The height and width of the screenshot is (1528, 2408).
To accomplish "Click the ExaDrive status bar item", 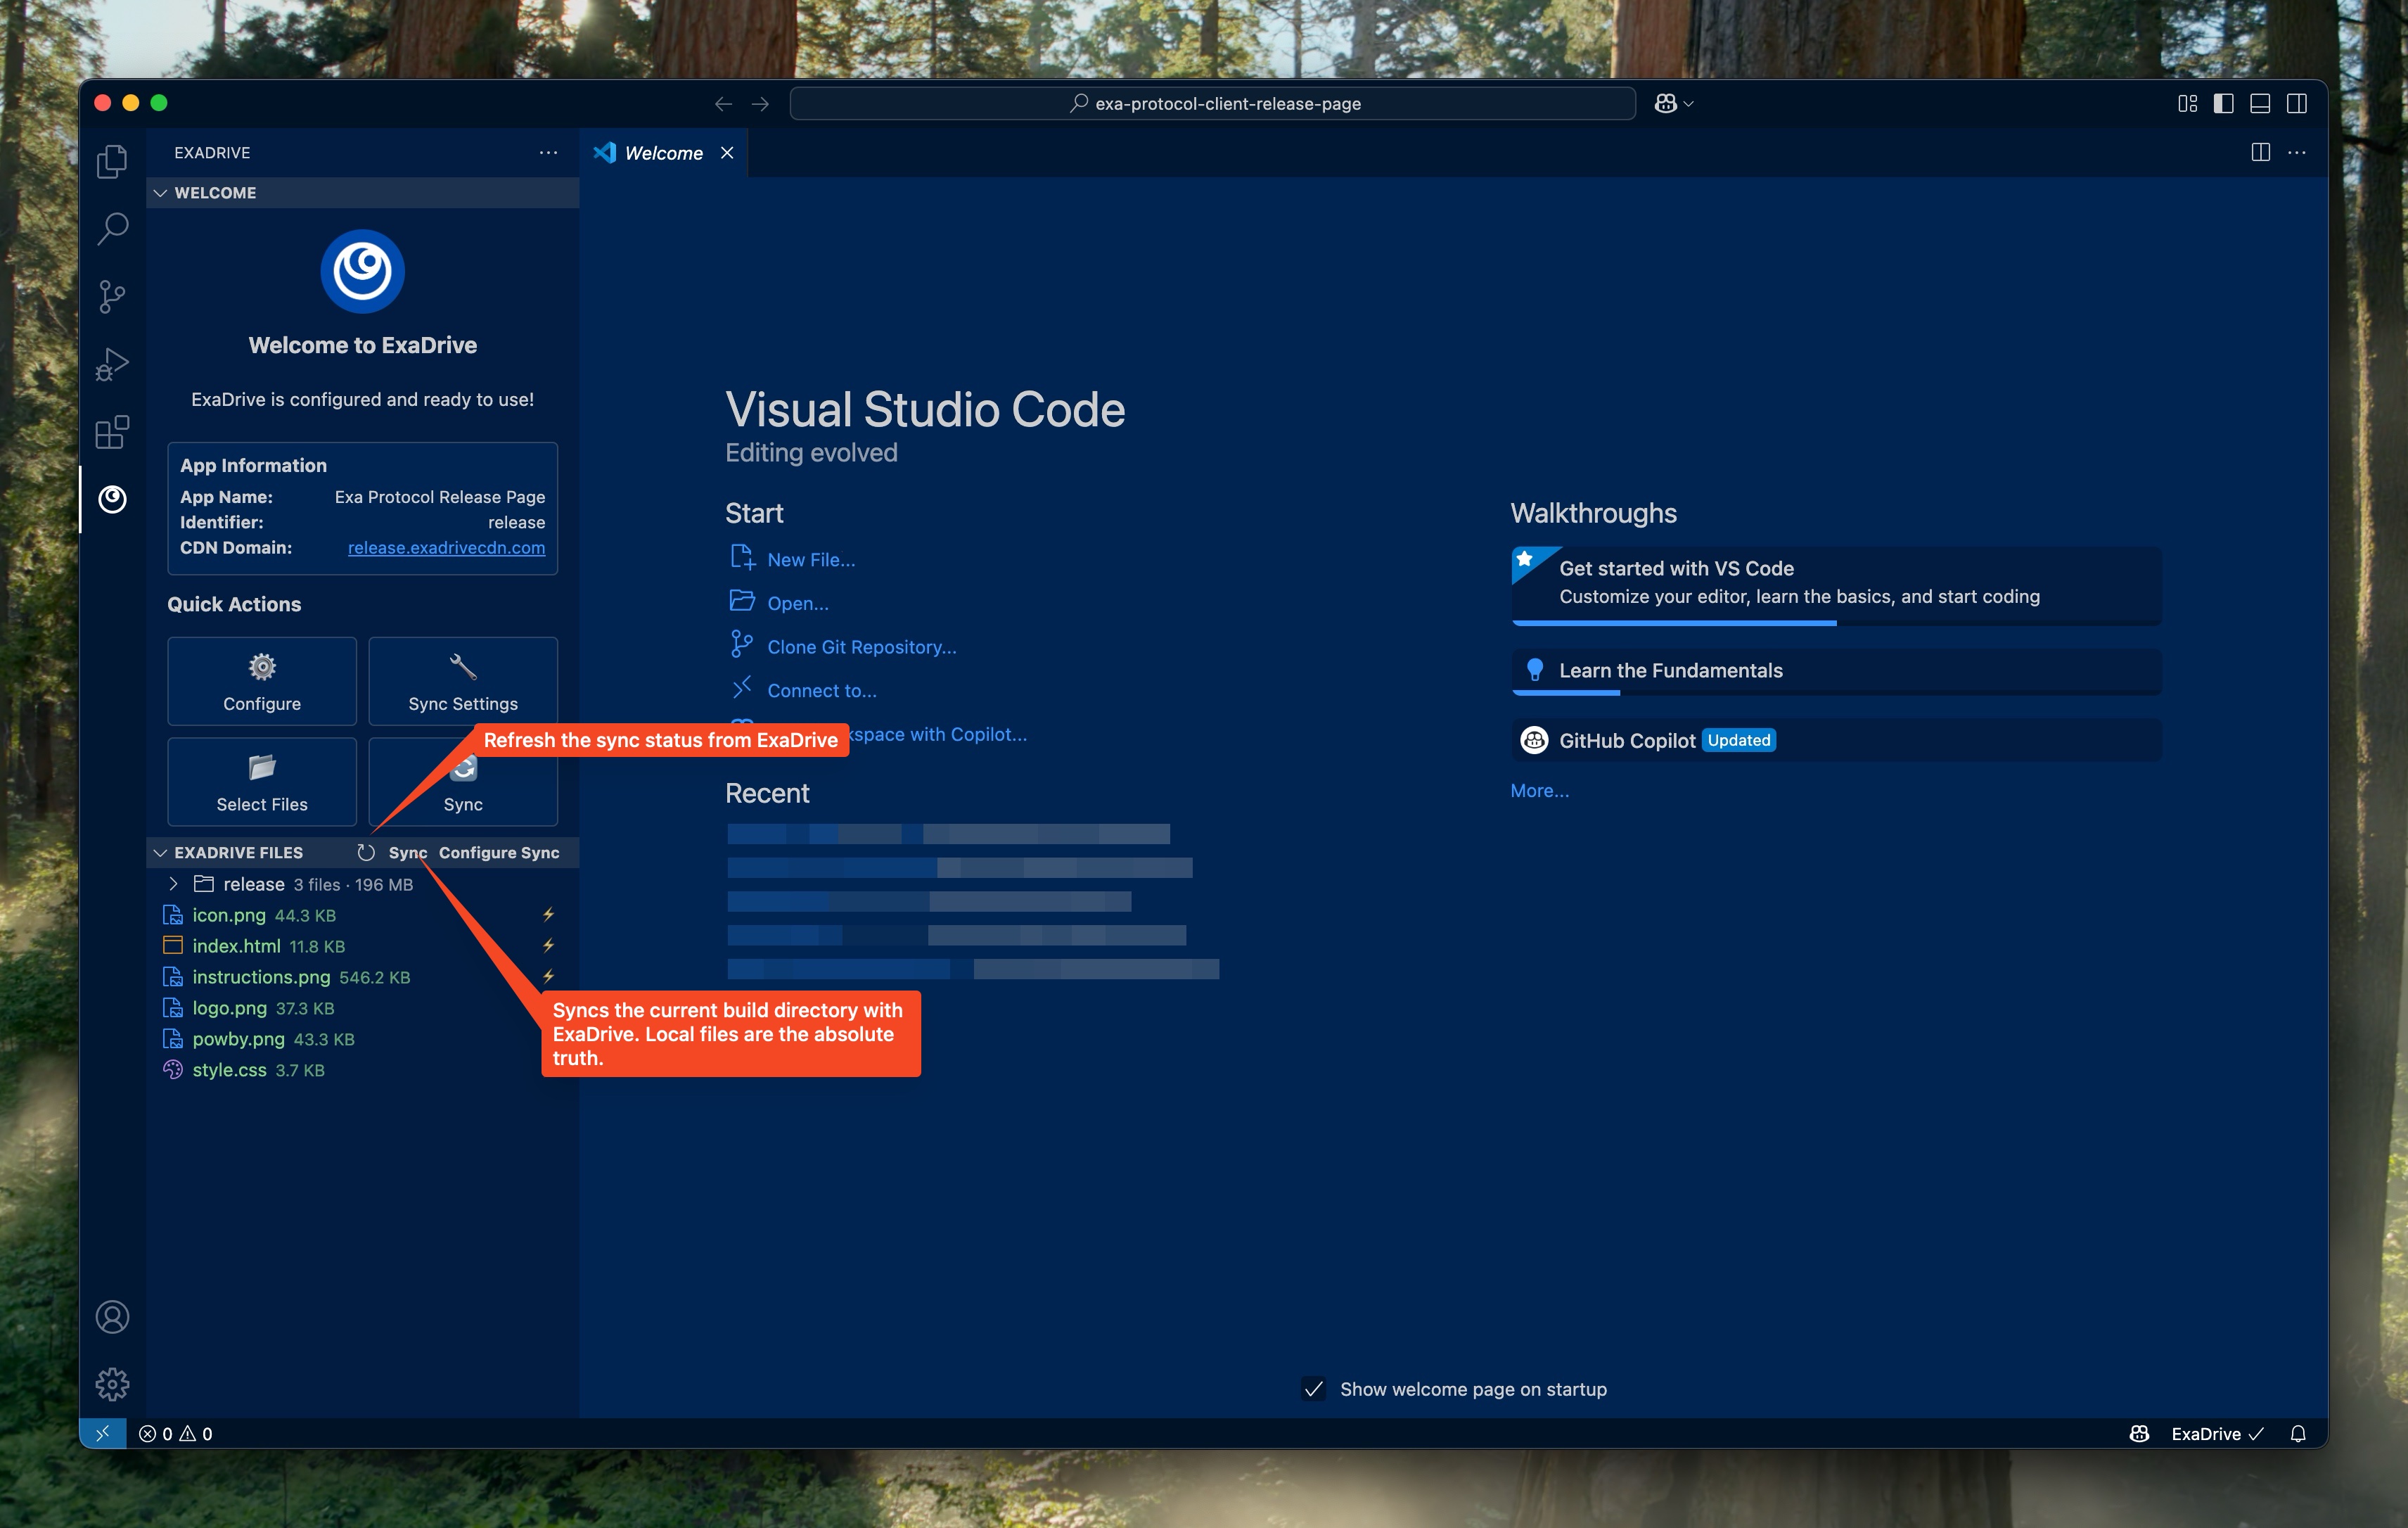I will point(2217,1433).
